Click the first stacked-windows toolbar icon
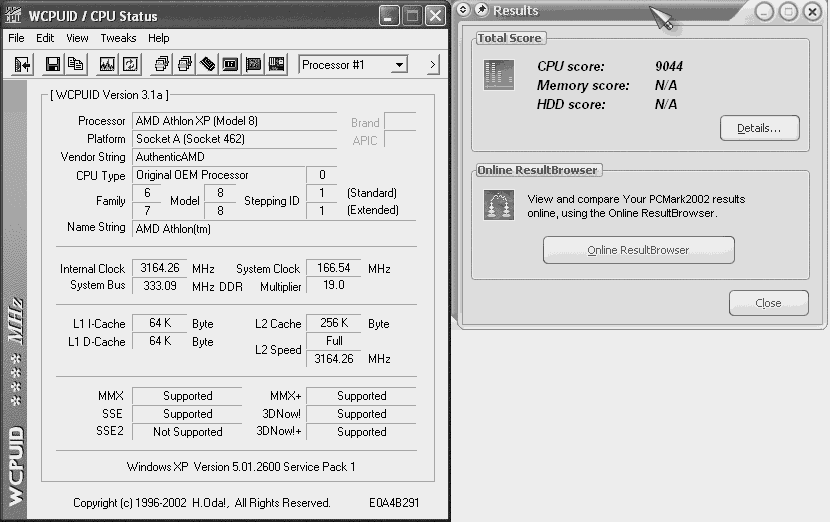830x522 pixels. 162,65
